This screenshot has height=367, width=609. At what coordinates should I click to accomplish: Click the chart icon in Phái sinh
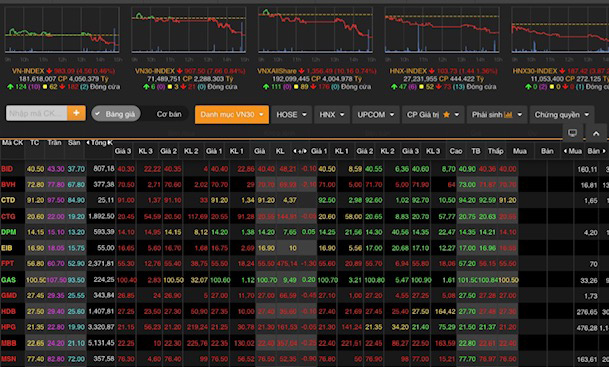pyautogui.click(x=508, y=115)
